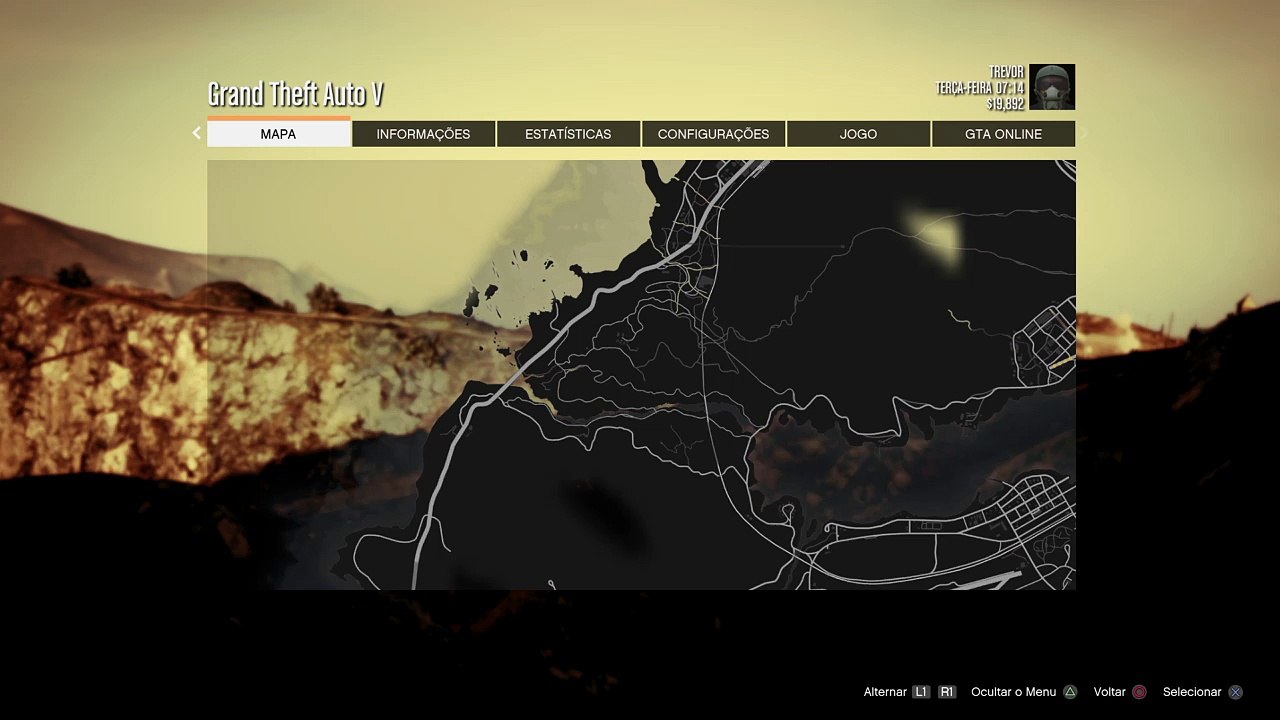Click the Ocultar o Menu label
The image size is (1280, 720).
coord(1013,692)
